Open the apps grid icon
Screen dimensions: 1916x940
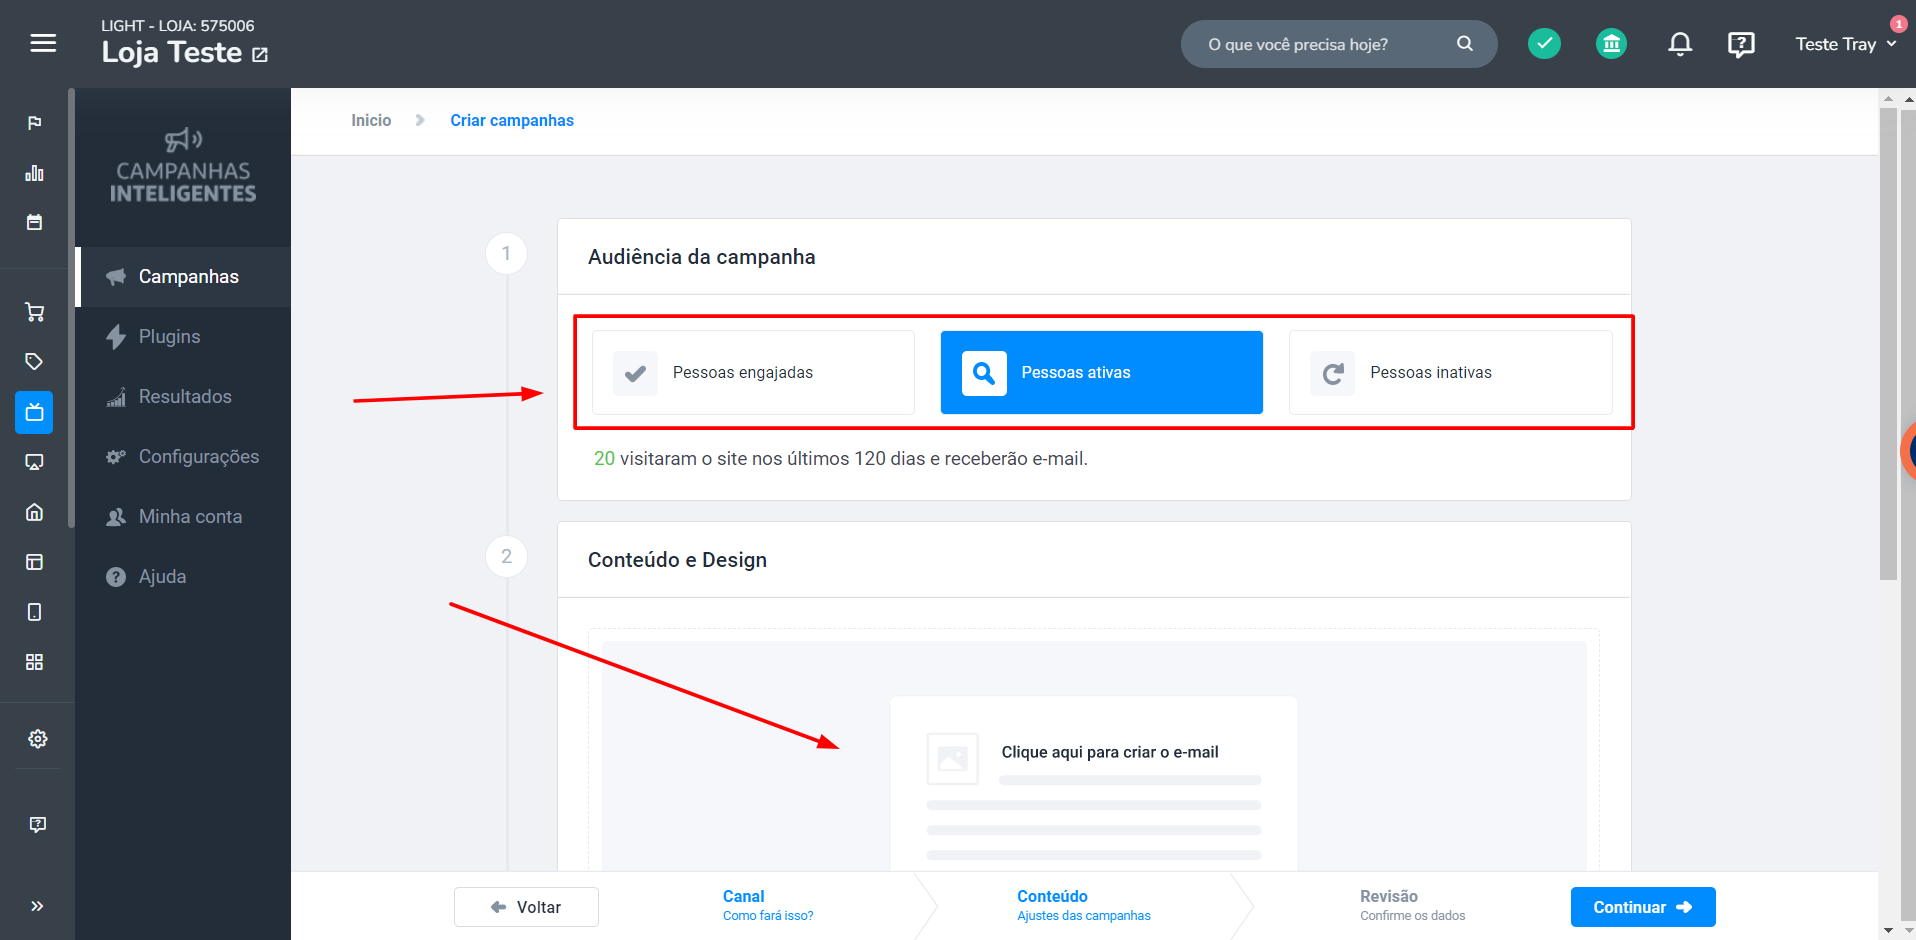point(35,662)
